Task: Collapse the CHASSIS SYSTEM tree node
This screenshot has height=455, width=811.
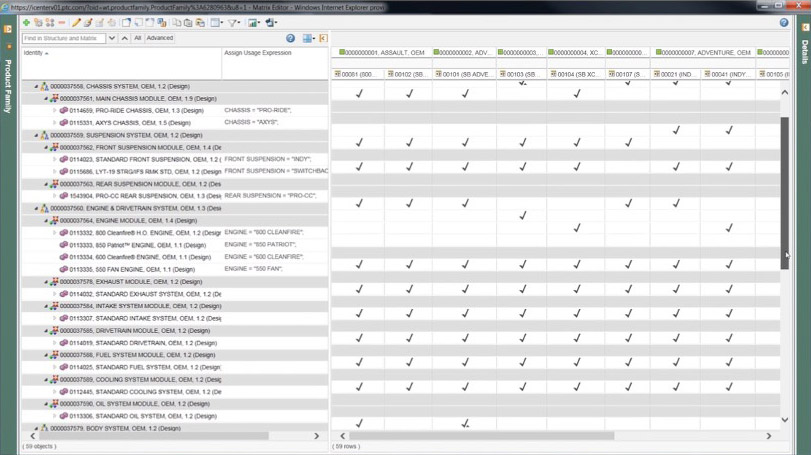Action: click(x=36, y=87)
